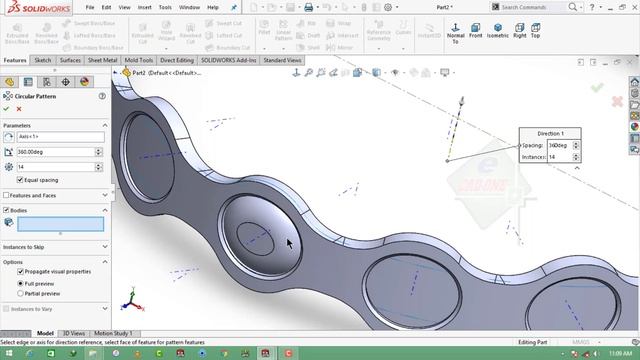Open Appearances color ball icon in task pane
Screen dimensions: 640x360
point(635,127)
